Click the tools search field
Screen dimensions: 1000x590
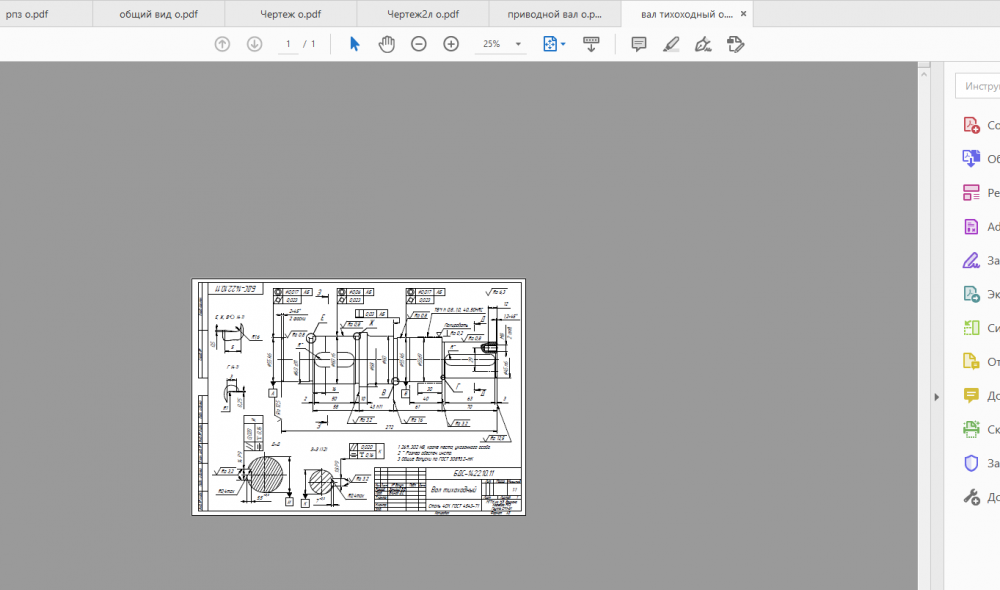(x=980, y=86)
